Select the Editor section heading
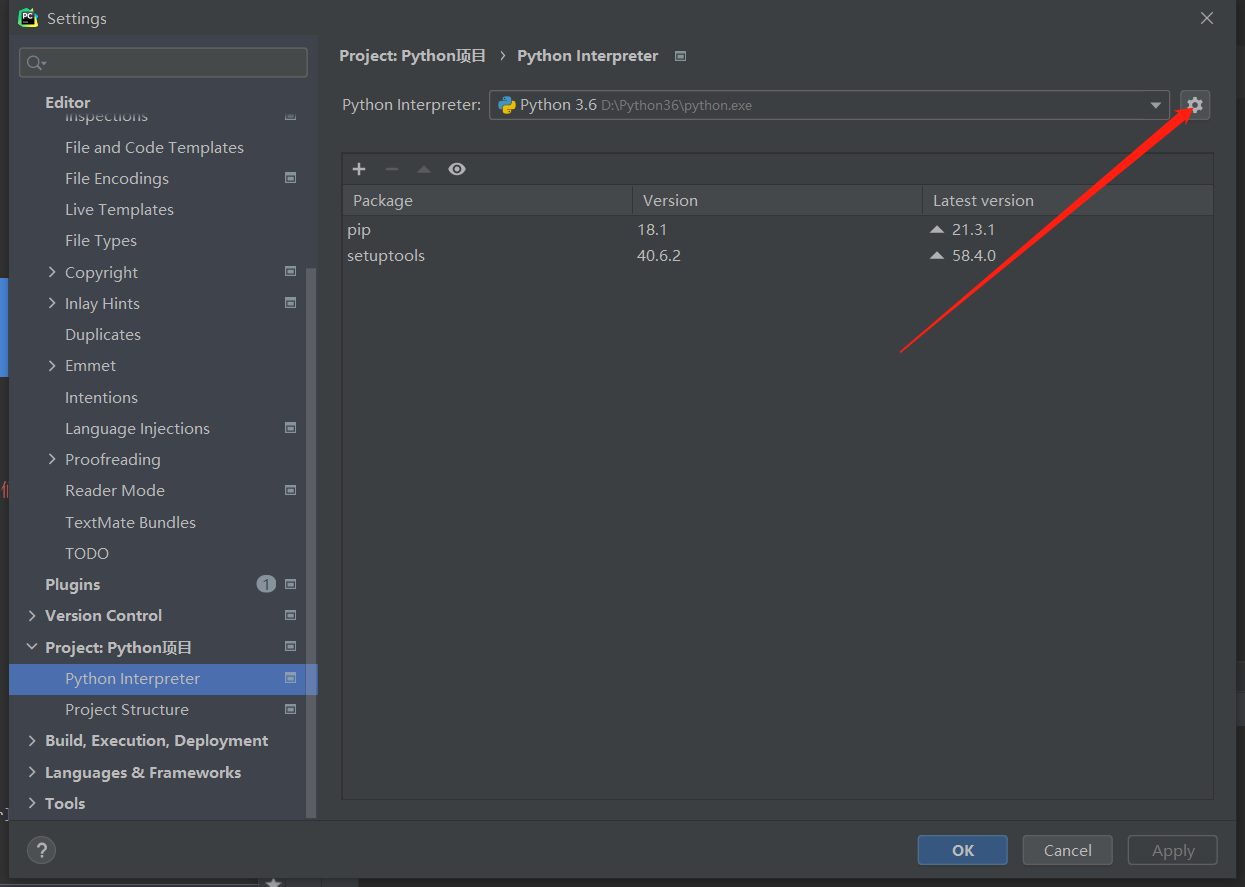Image resolution: width=1245 pixels, height=887 pixels. pyautogui.click(x=68, y=102)
